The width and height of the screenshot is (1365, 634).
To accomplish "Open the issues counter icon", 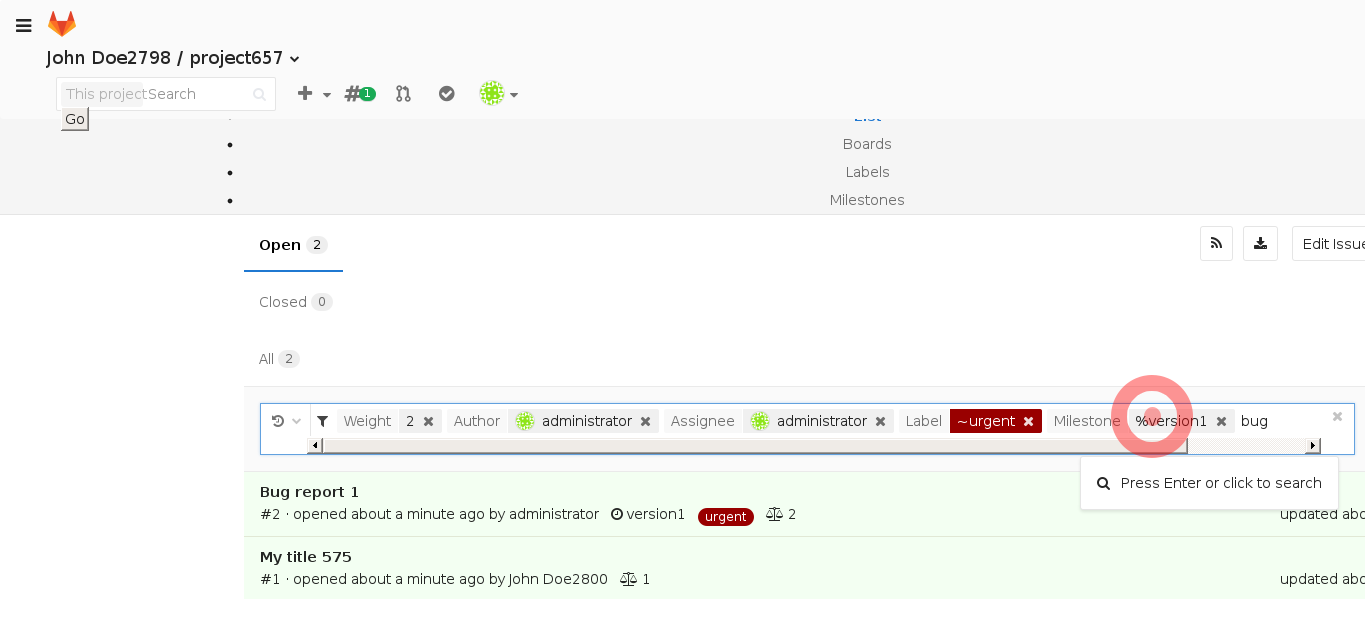I will click(x=359, y=94).
